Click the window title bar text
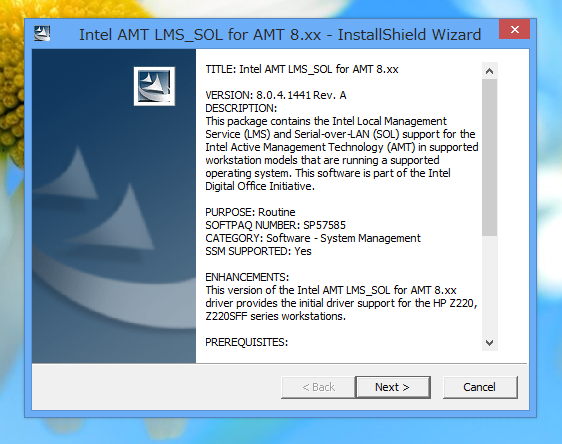Screen dimensions: 562x444 pos(280,35)
